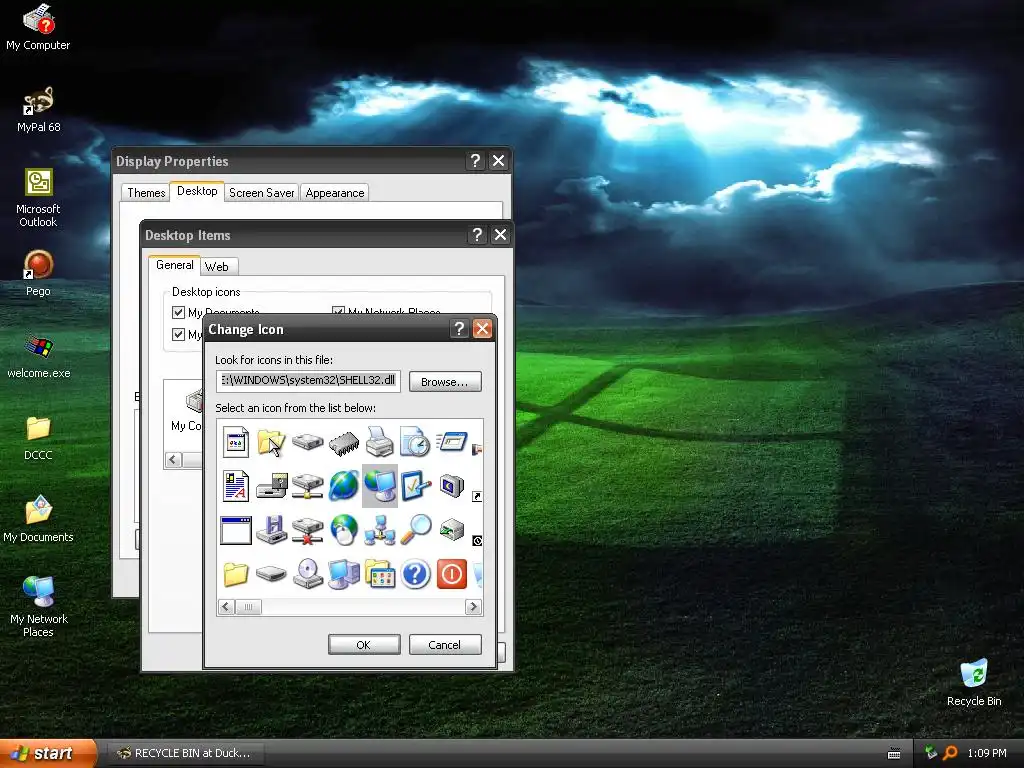Select the first document with window picture icon
This screenshot has width=1024, height=768.
236,441
